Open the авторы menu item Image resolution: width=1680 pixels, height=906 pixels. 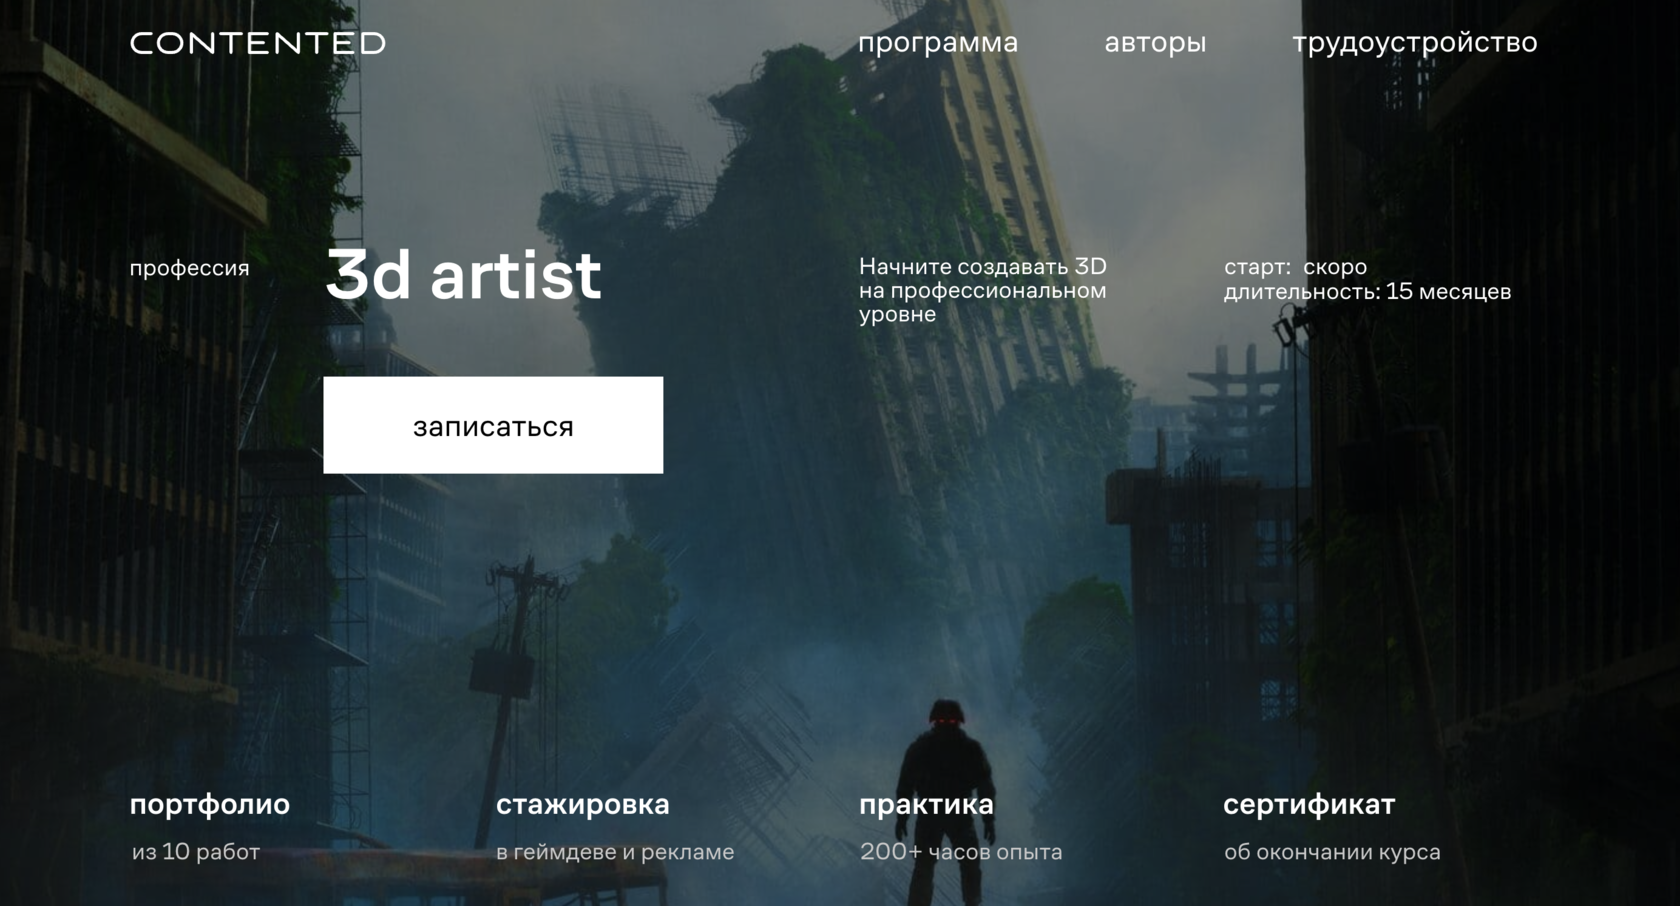(x=1155, y=43)
